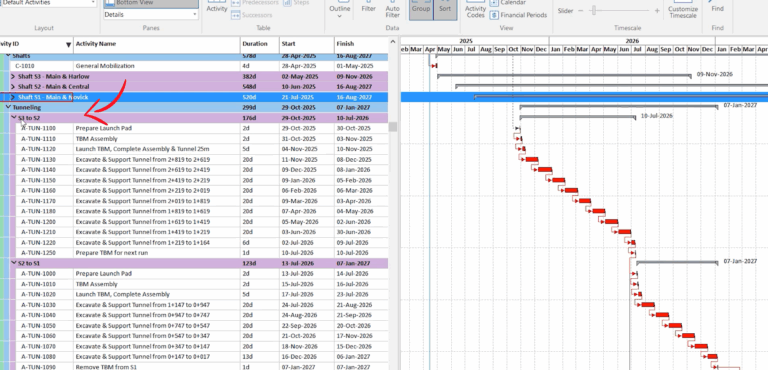
Task: Click the S1 to S2 summary bar in Gantt
Action: tap(577, 117)
